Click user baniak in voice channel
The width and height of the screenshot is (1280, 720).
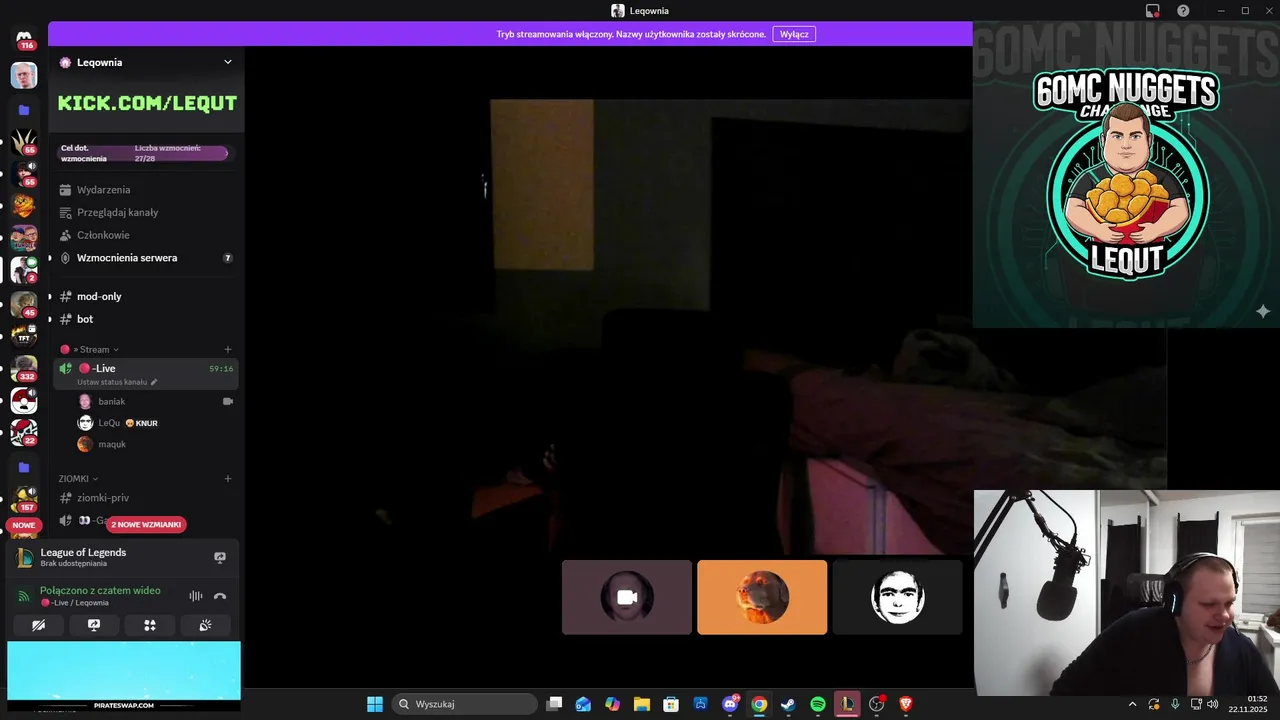[155, 401]
